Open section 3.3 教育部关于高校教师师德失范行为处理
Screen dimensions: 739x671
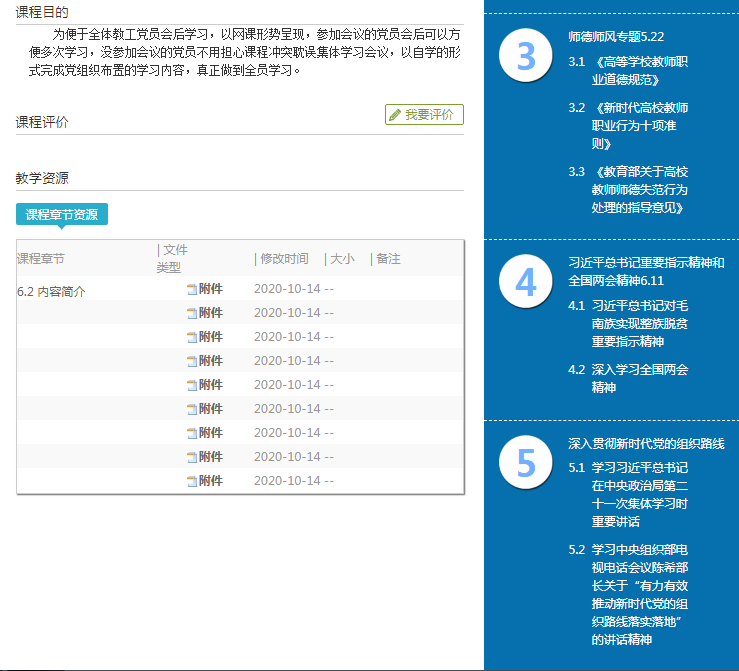pyautogui.click(x=640, y=189)
